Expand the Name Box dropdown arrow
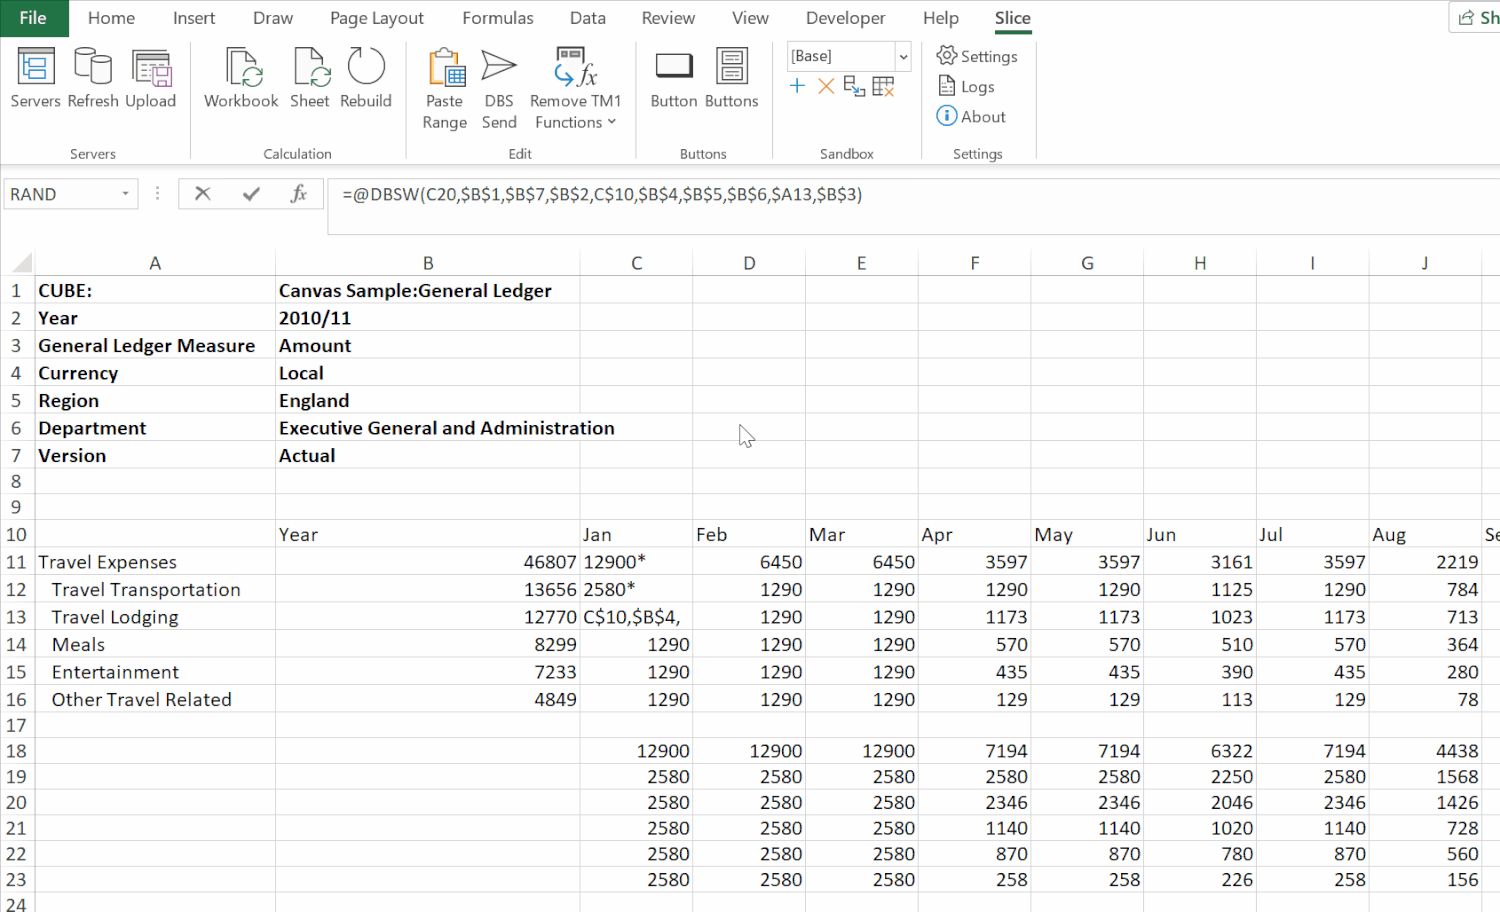Screen dimensions: 1500x912 coord(126,194)
